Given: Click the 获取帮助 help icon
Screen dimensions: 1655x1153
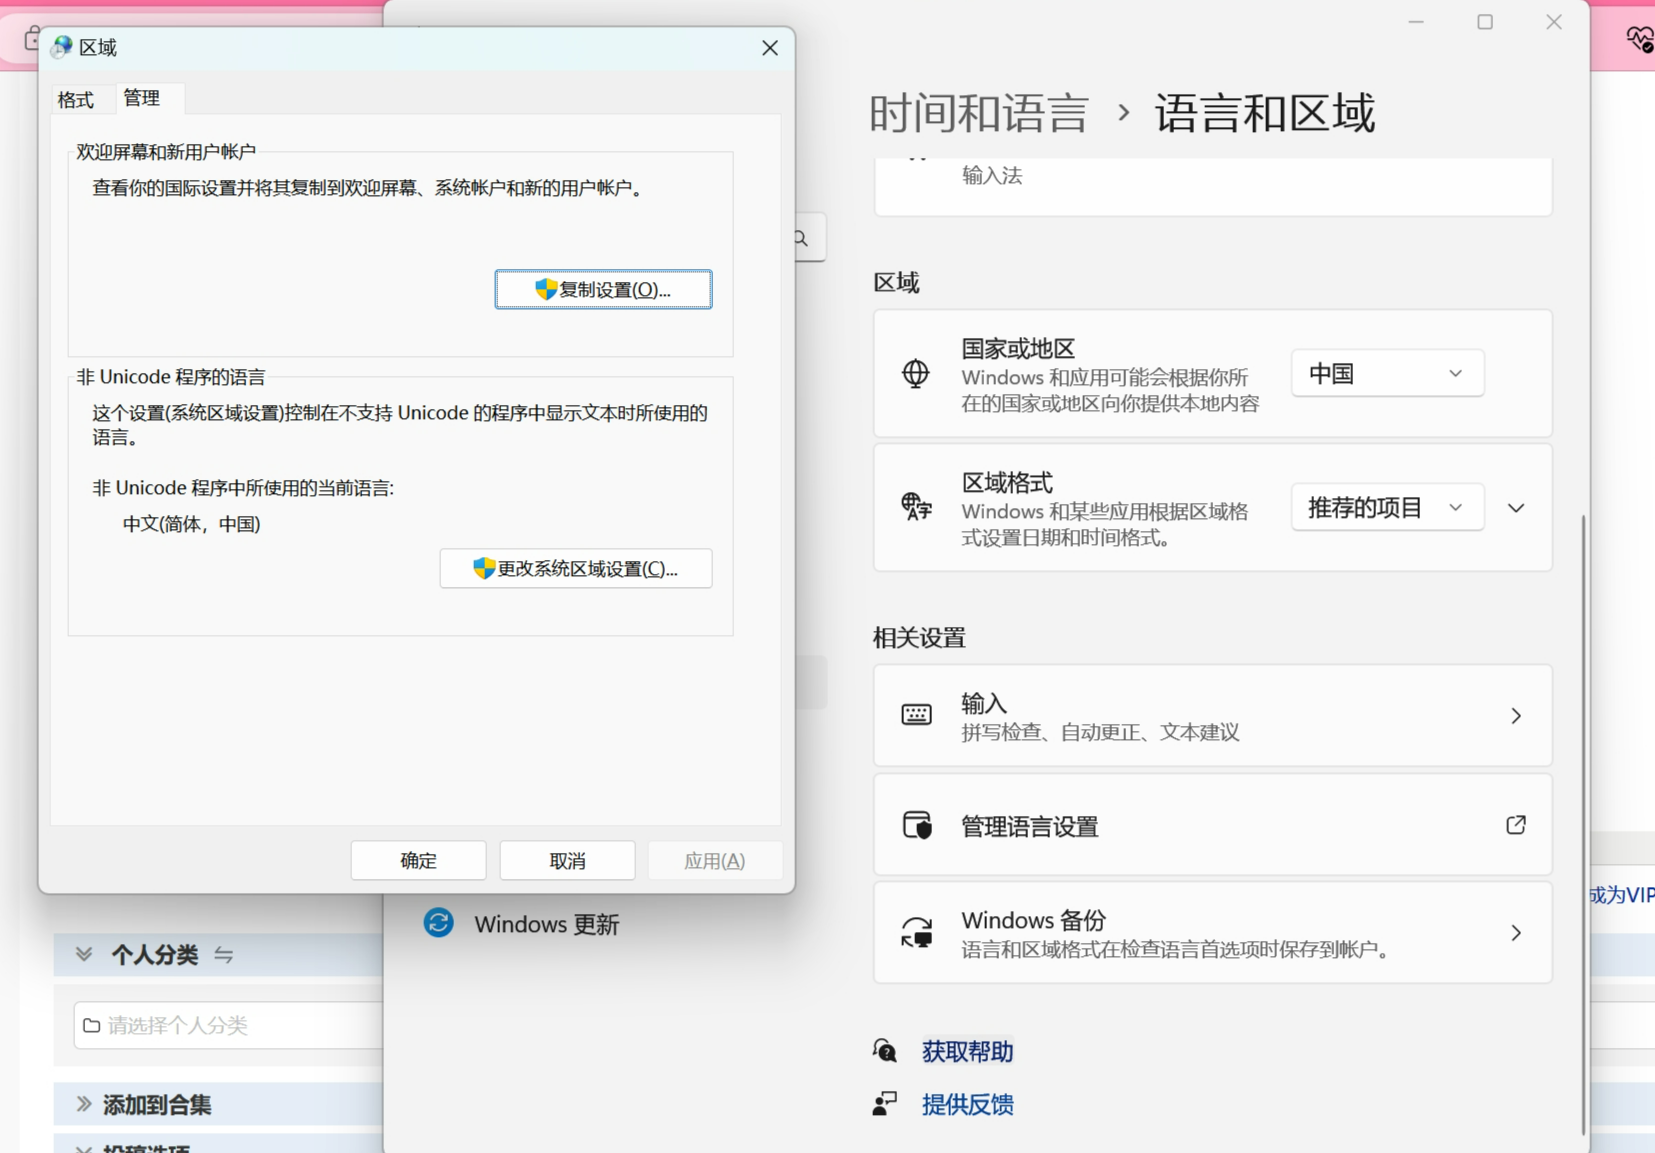Looking at the screenshot, I should pos(885,1051).
